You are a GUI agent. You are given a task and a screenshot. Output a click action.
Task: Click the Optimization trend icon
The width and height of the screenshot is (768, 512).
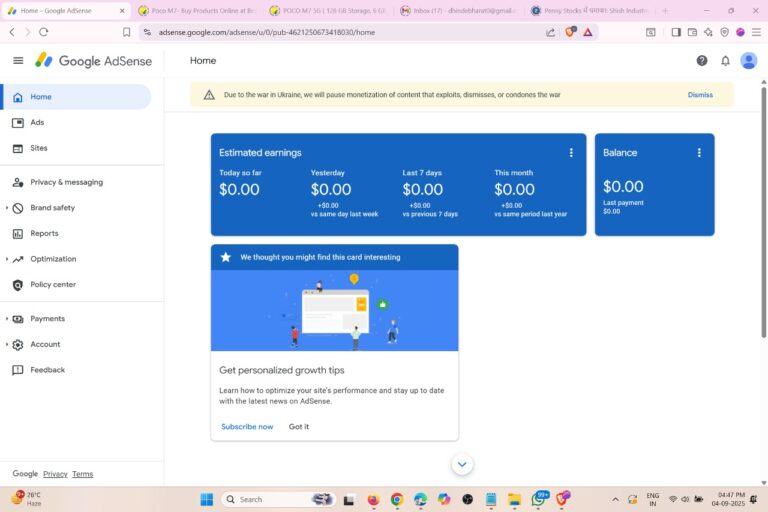click(x=18, y=259)
